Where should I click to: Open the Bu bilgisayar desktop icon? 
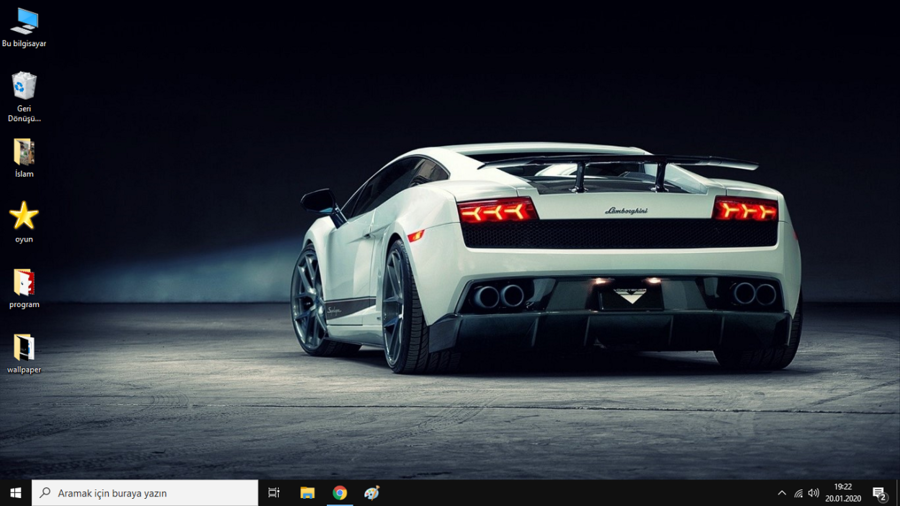coord(24,22)
